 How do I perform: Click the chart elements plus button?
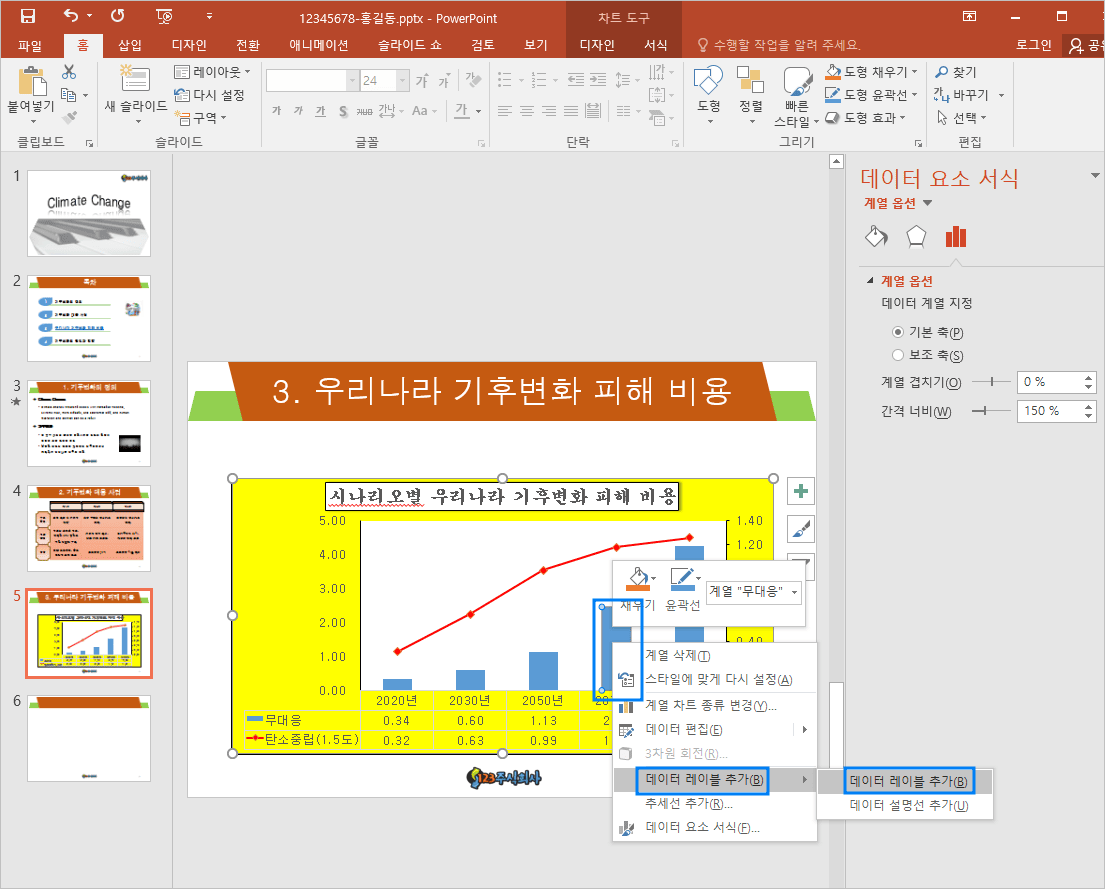(801, 491)
